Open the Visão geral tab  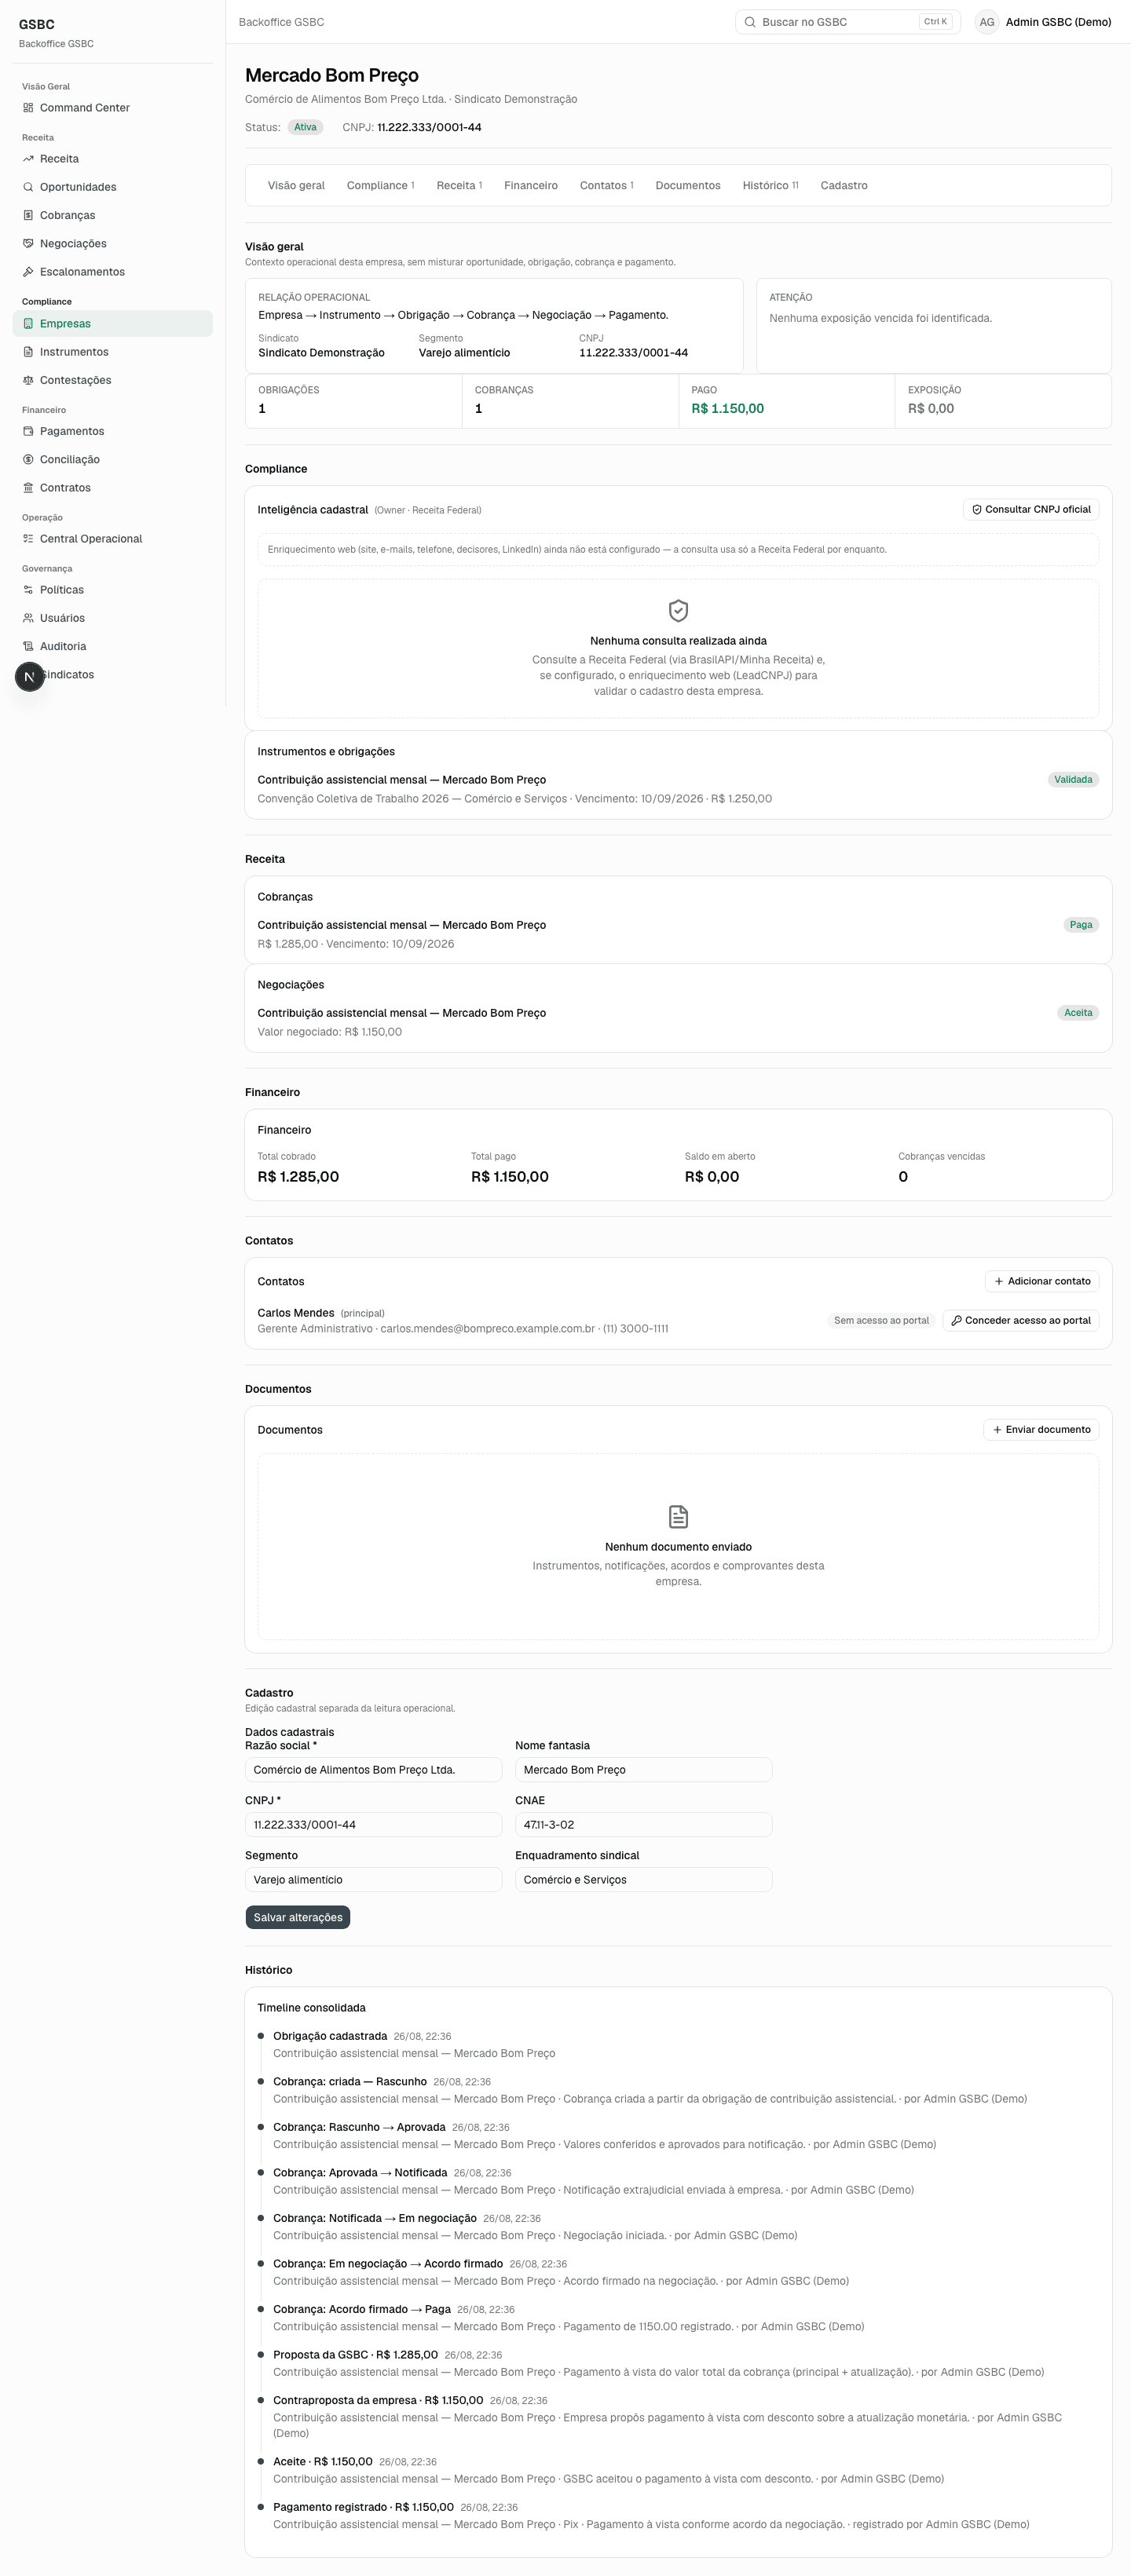pyautogui.click(x=296, y=186)
